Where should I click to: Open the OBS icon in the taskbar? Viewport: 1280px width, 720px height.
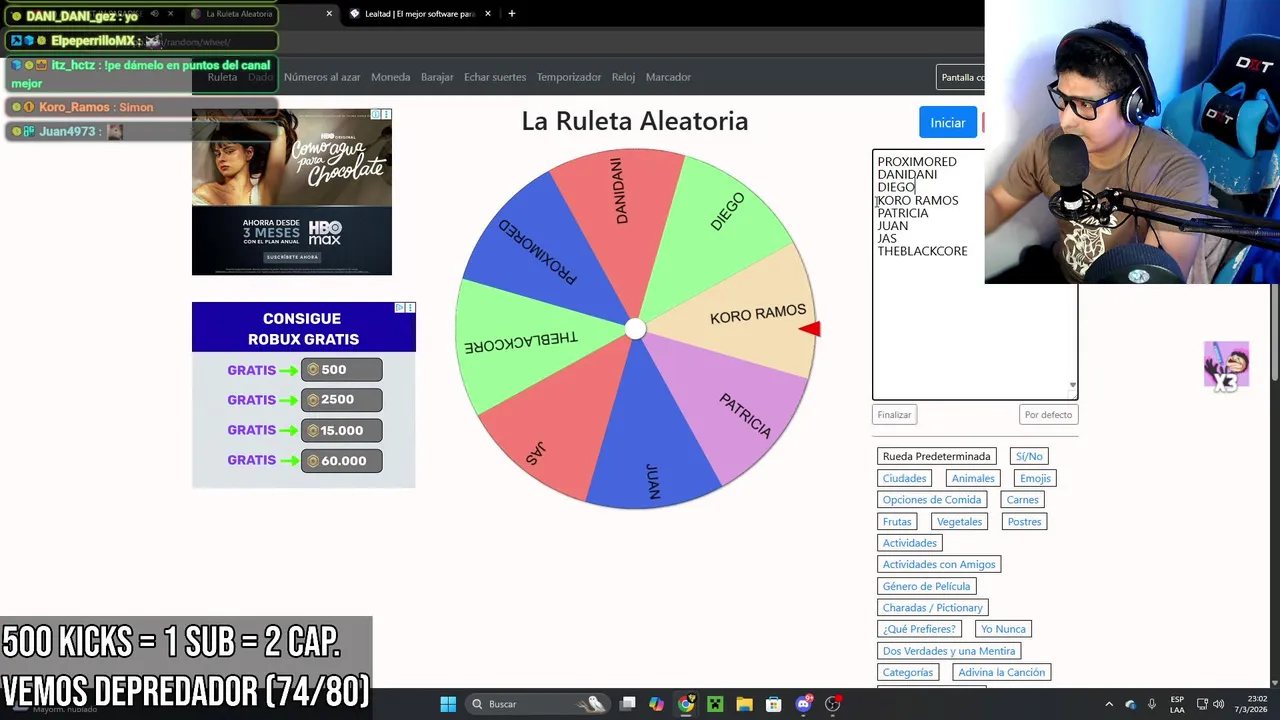pos(832,704)
